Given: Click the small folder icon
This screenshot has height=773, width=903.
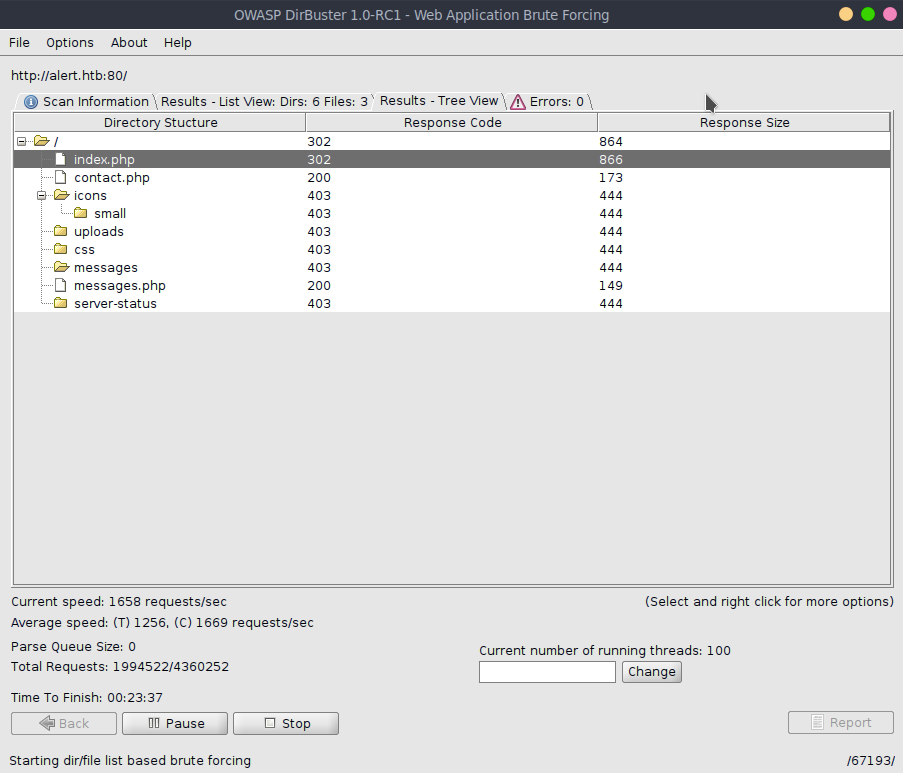Looking at the screenshot, I should pyautogui.click(x=81, y=213).
